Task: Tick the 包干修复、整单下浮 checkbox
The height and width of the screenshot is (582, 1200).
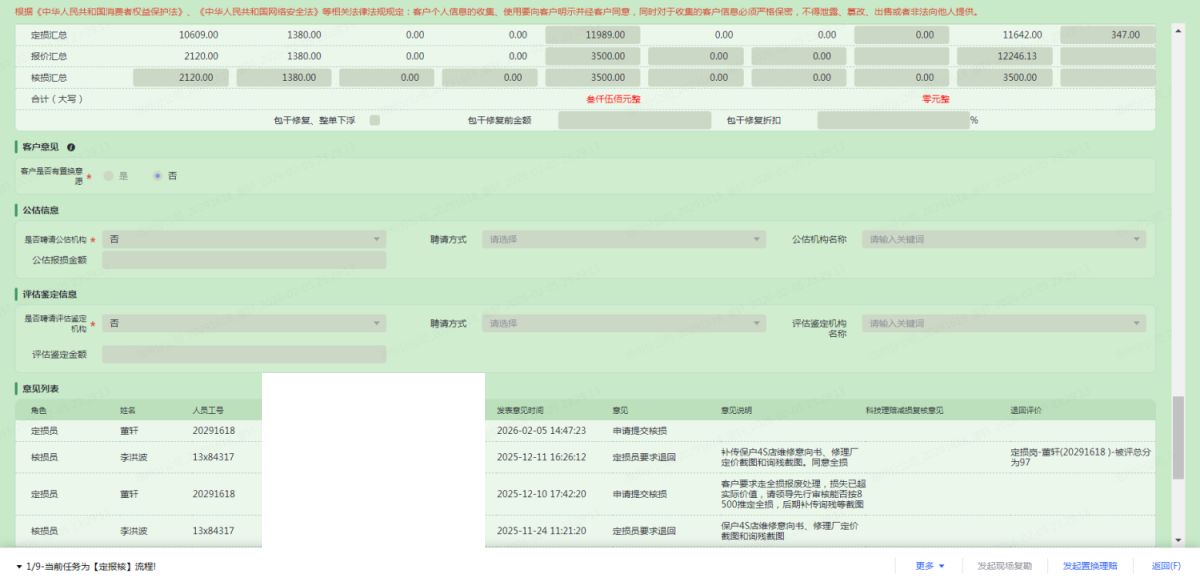Action: (375, 120)
